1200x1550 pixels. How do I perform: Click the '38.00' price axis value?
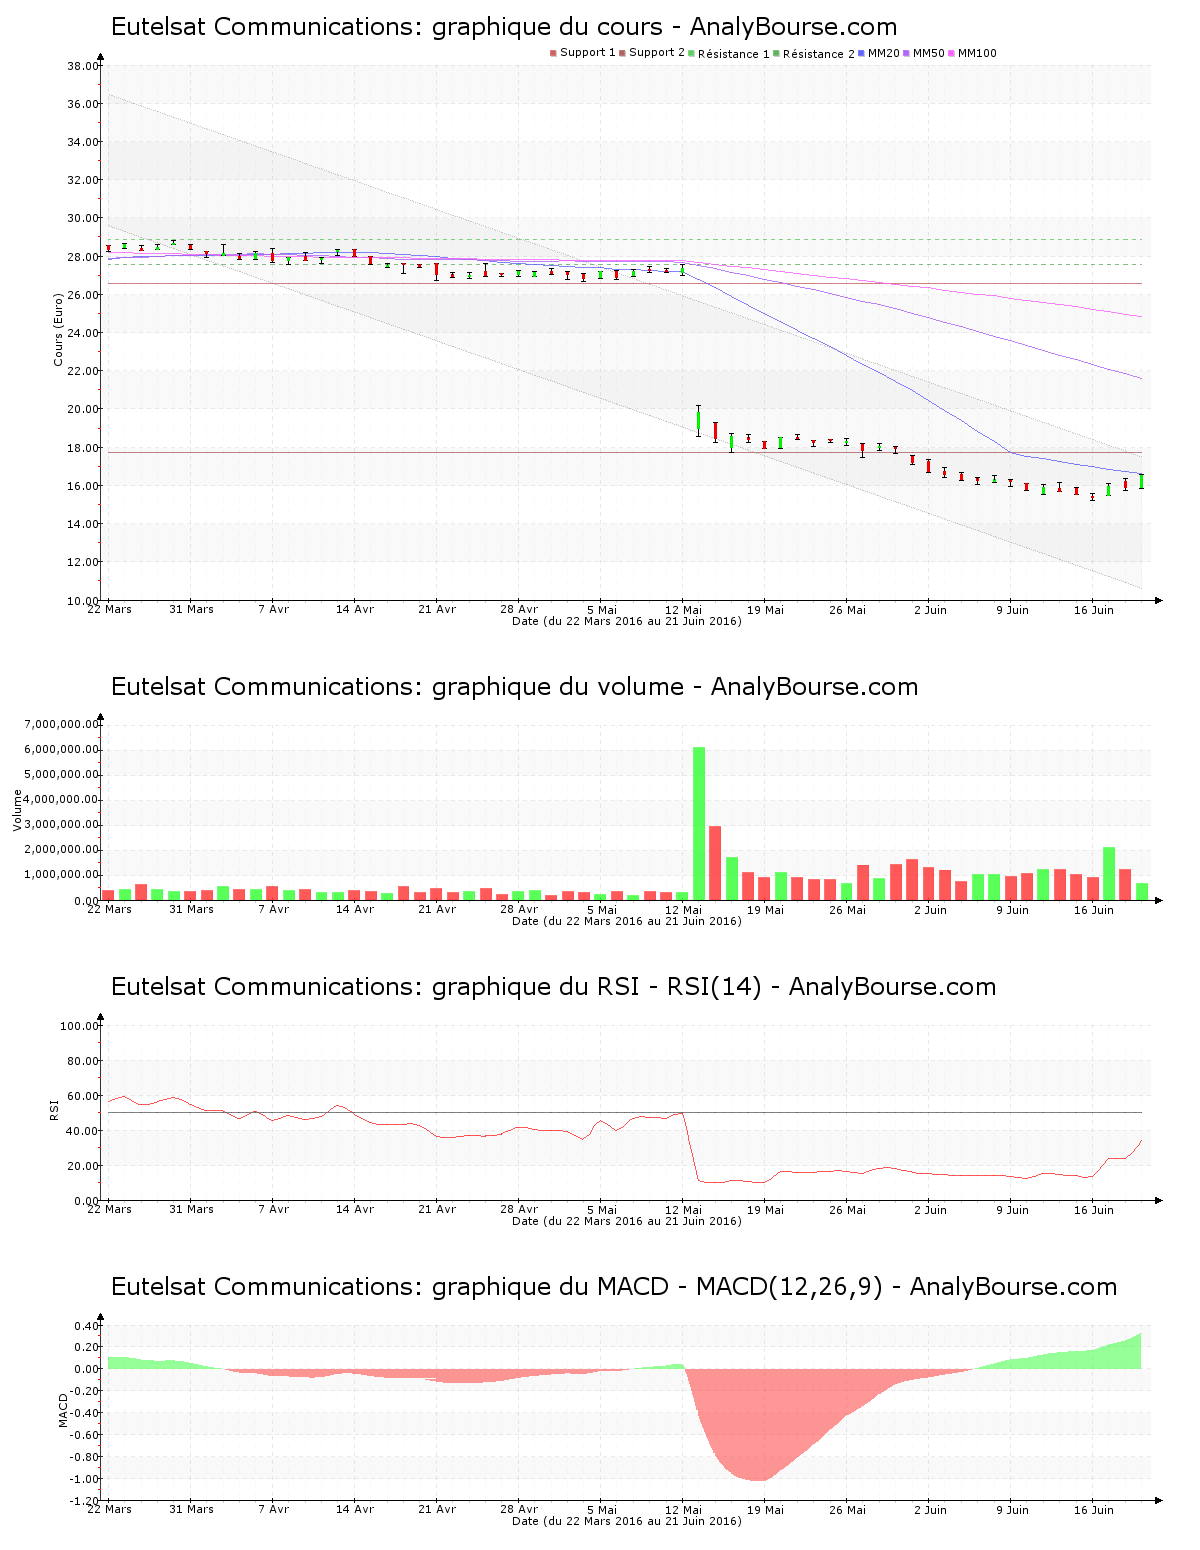coord(83,66)
